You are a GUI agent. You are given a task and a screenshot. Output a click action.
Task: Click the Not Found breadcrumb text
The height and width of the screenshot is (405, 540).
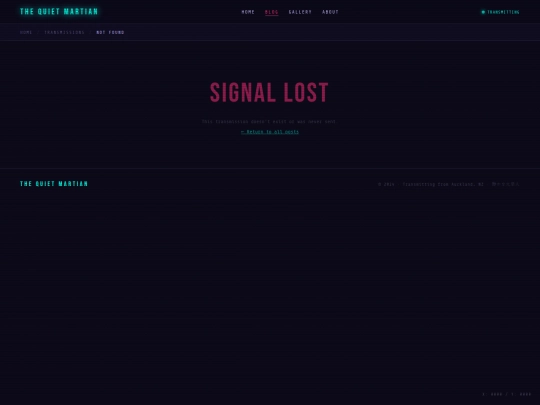pos(110,32)
